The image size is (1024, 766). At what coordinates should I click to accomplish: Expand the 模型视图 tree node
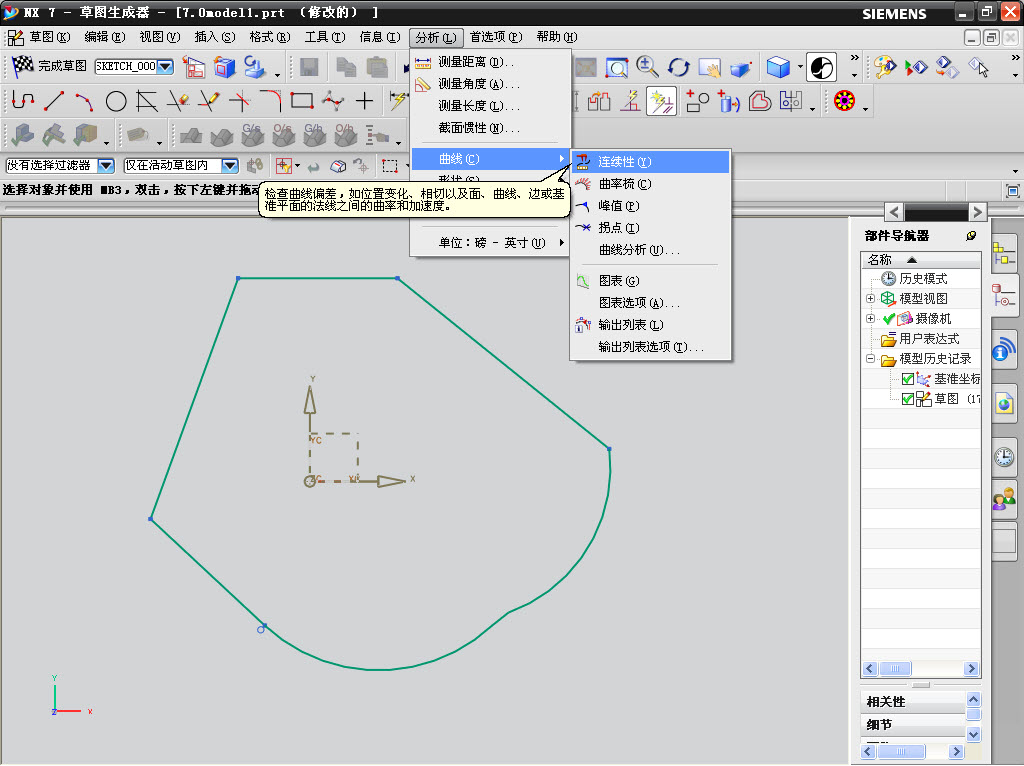(x=870, y=298)
